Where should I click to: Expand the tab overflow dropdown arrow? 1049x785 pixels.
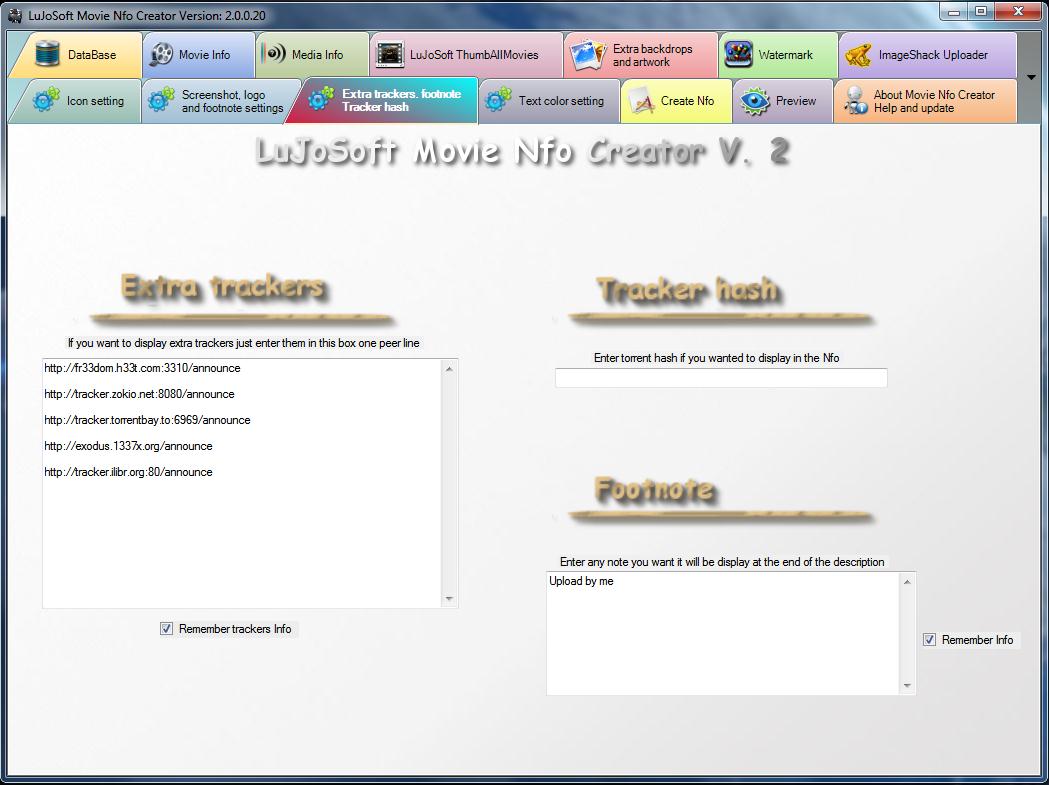coord(1031,78)
